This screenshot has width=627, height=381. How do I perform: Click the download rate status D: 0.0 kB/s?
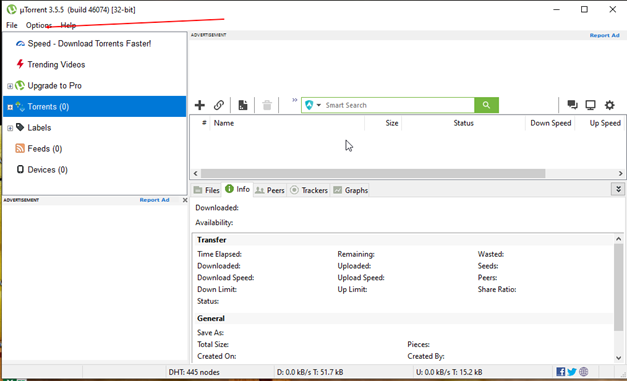tap(310, 372)
